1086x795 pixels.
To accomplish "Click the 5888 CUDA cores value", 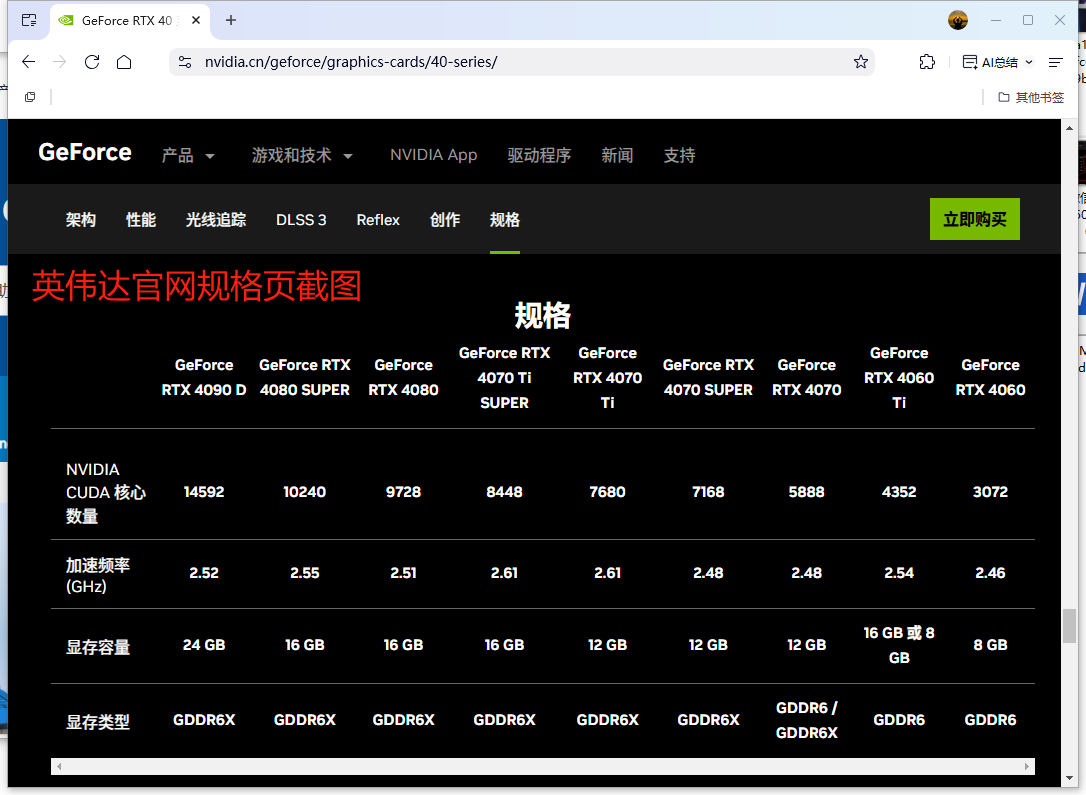I will pos(807,492).
